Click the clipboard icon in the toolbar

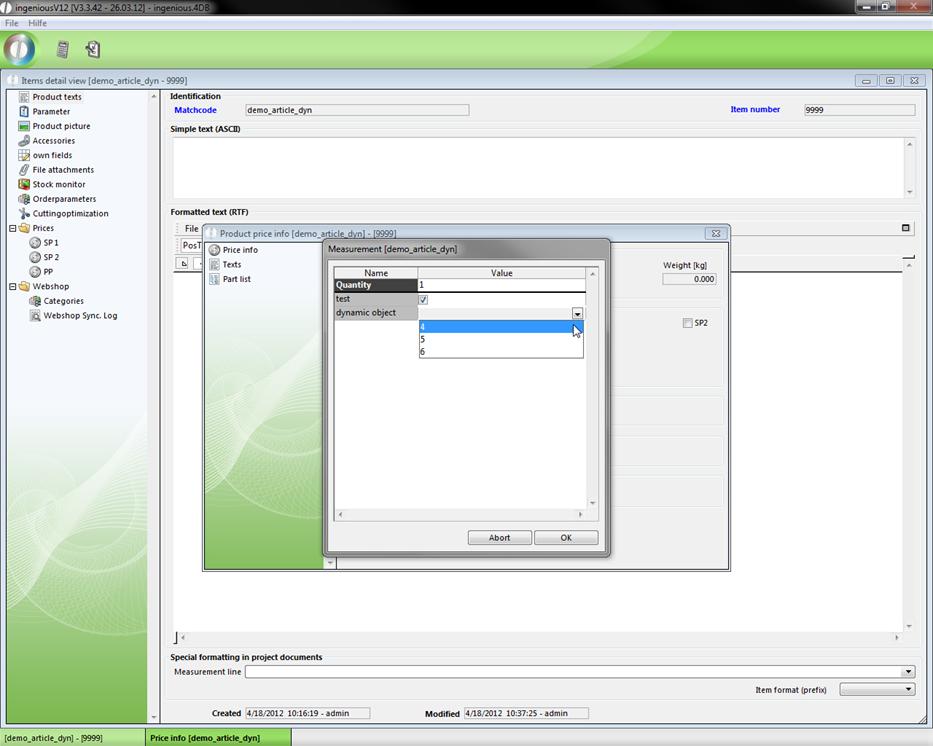point(92,49)
